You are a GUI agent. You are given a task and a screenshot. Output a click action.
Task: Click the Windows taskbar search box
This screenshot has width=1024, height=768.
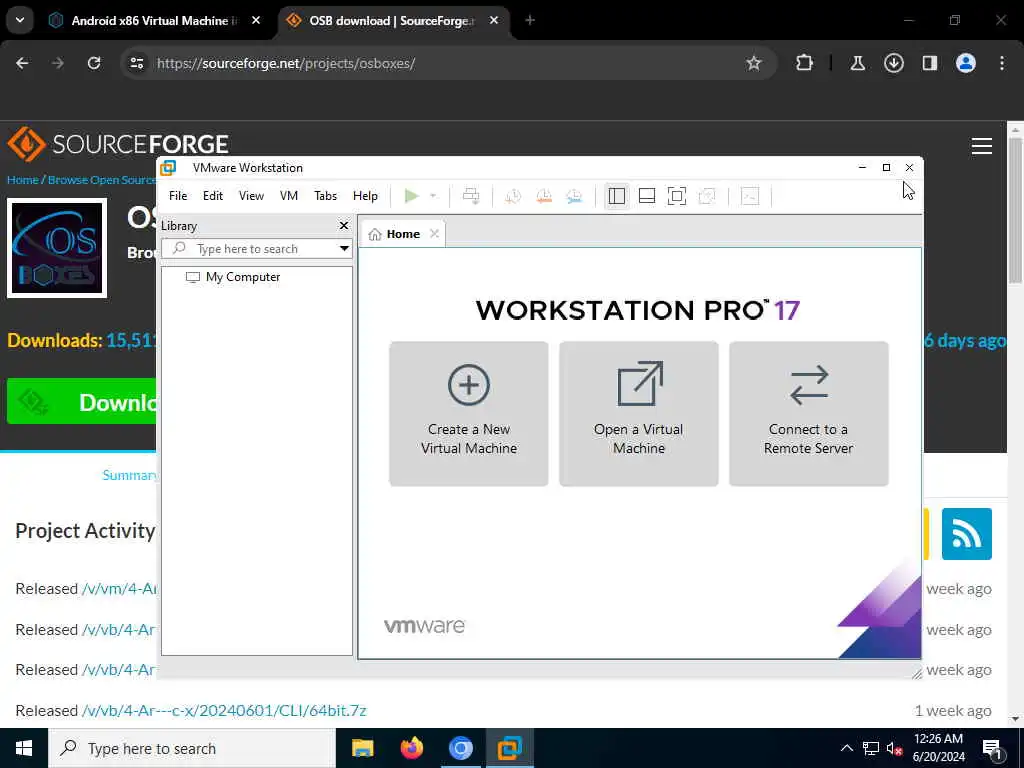[x=192, y=748]
